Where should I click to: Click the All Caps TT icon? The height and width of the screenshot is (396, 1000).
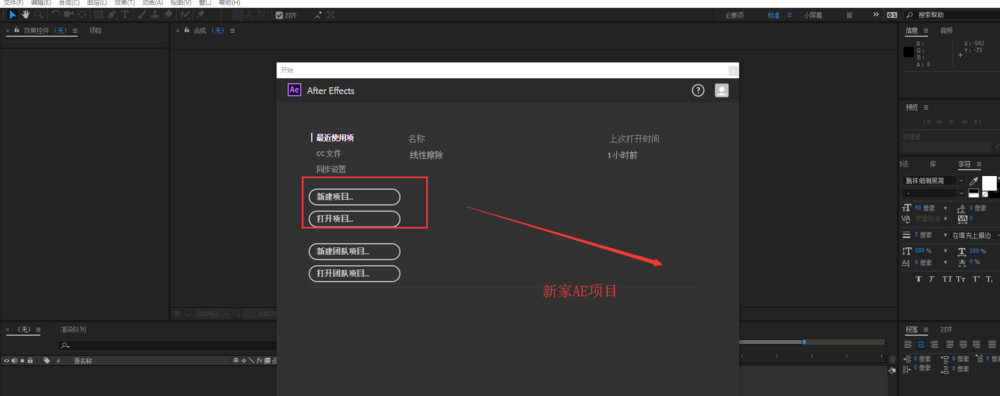[x=947, y=279]
